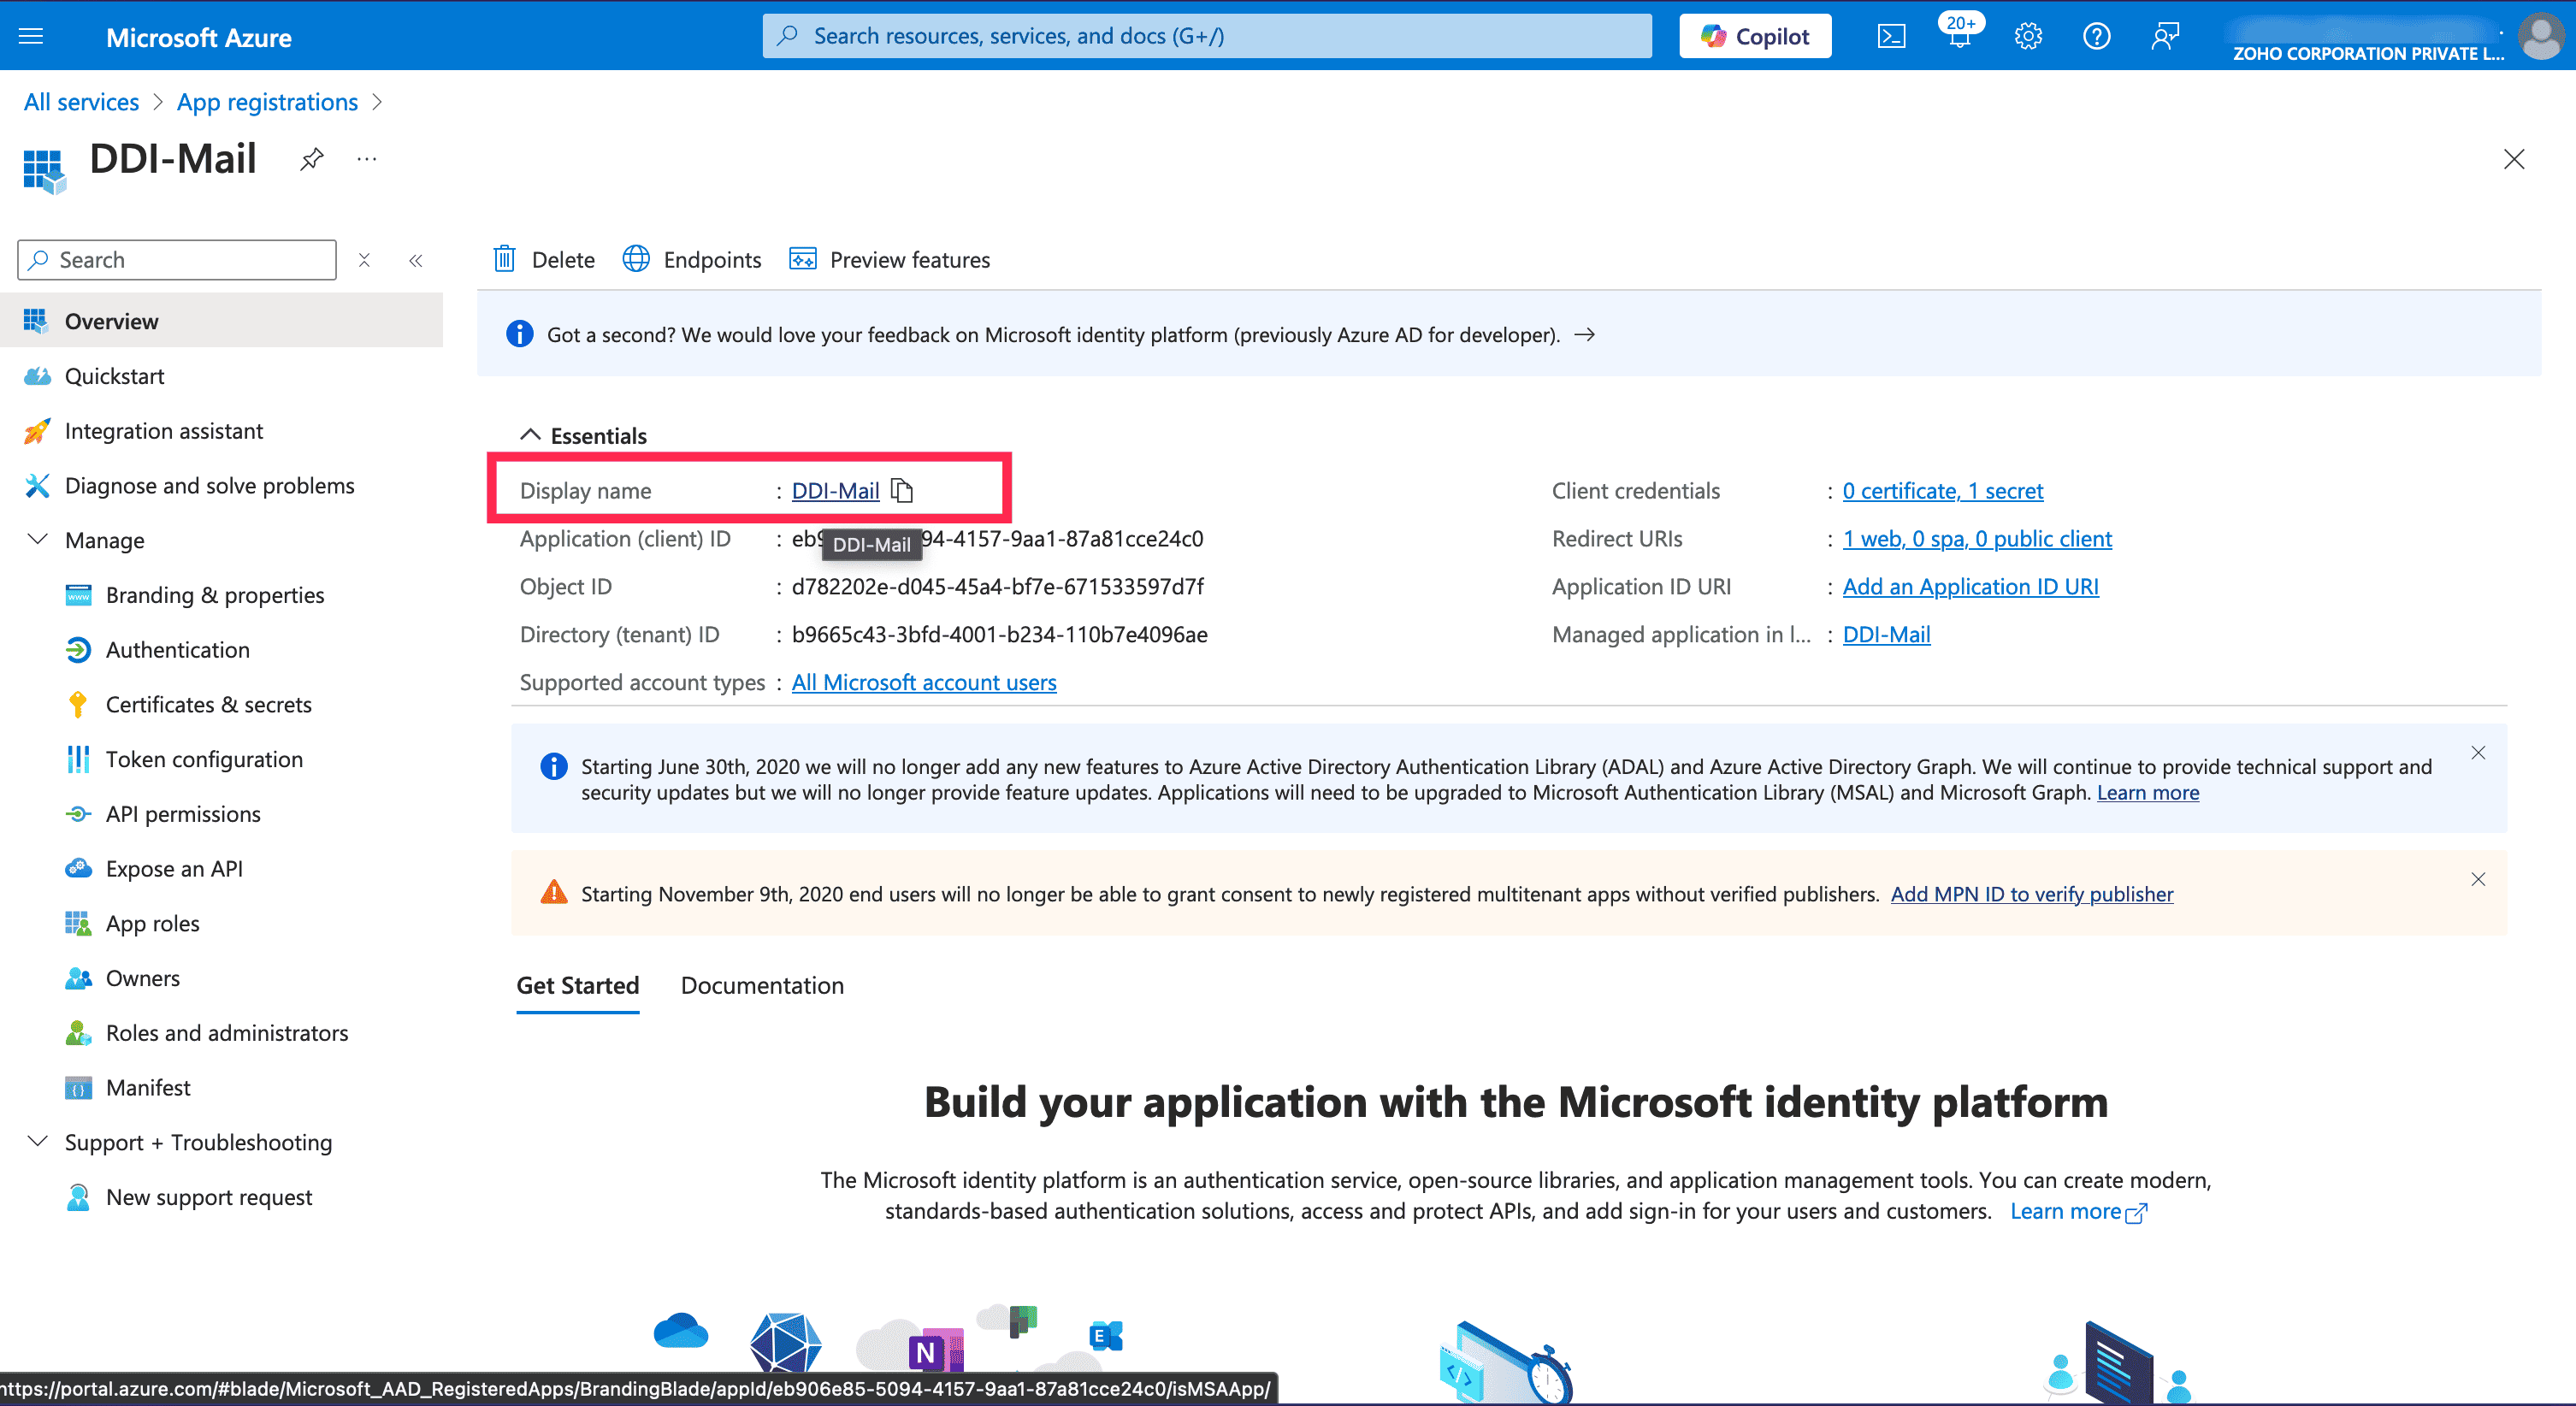
Task: Open API permissions in sidebar
Action: coord(183,814)
